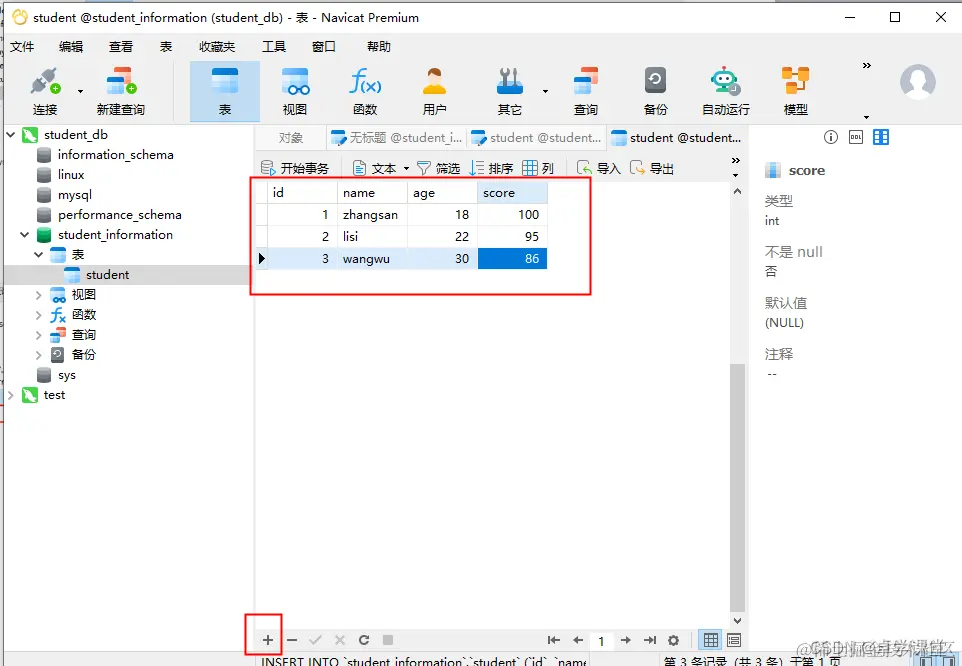This screenshot has width=962, height=666.
Task: Click the 排序 sort button
Action: pyautogui.click(x=491, y=168)
